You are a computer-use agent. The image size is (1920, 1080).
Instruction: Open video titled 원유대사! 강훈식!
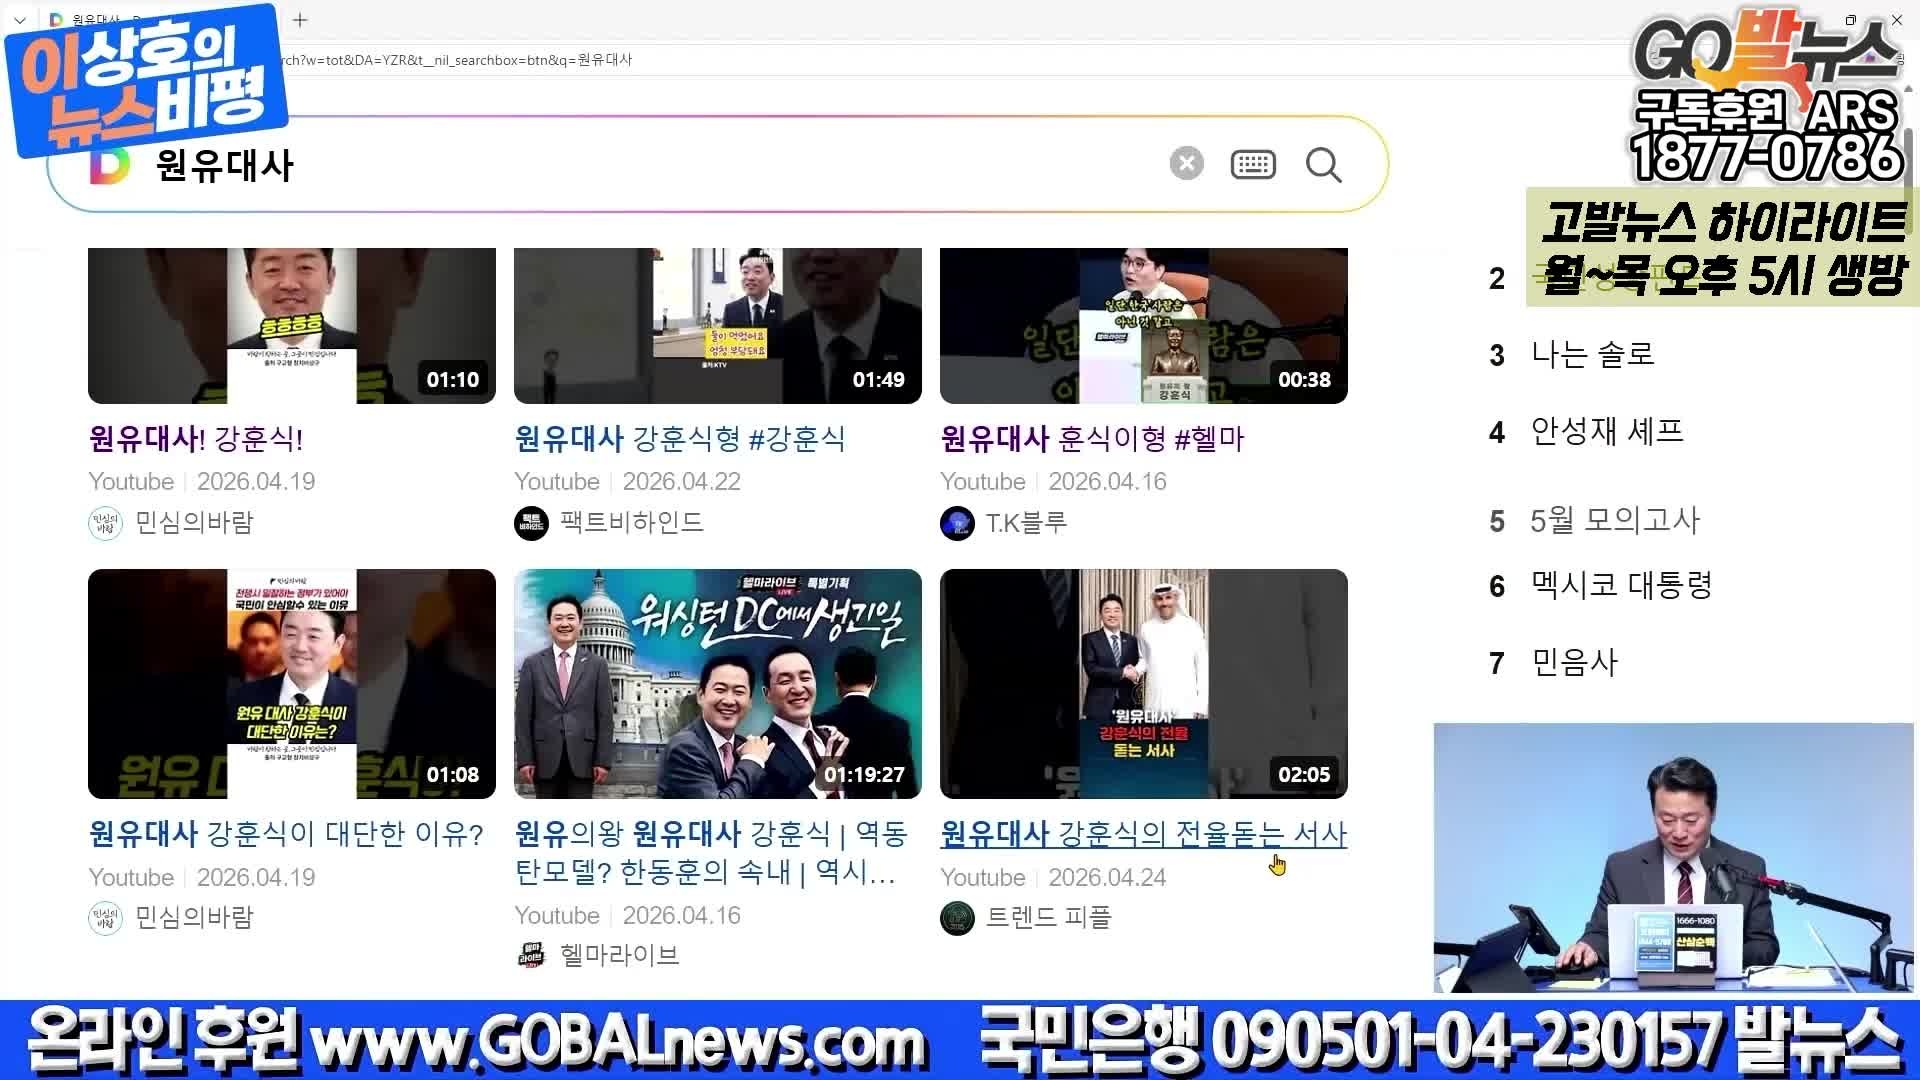(x=196, y=438)
